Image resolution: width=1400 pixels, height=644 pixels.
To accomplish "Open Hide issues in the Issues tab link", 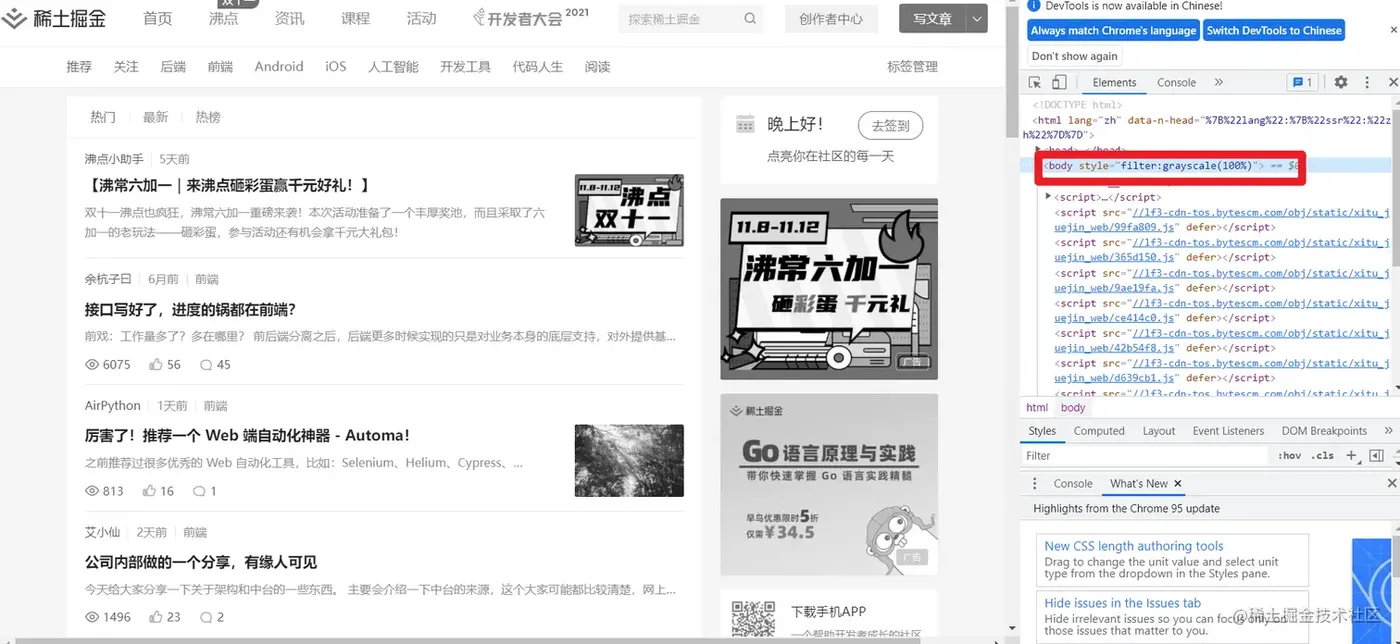I will point(1122,603).
